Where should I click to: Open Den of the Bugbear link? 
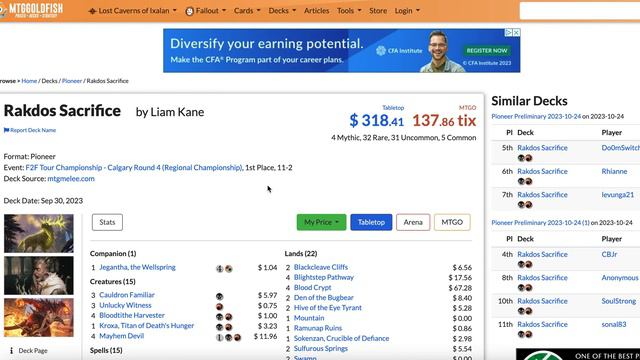click(x=324, y=298)
